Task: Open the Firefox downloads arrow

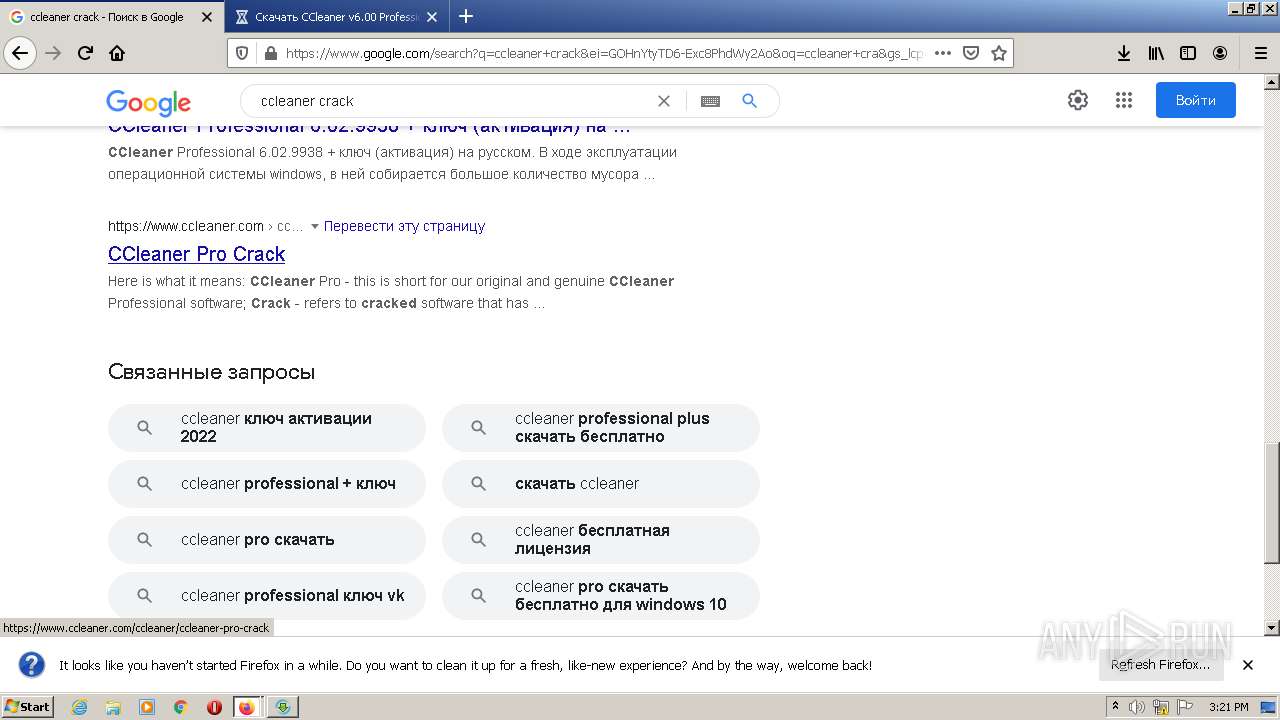Action: [x=1124, y=53]
